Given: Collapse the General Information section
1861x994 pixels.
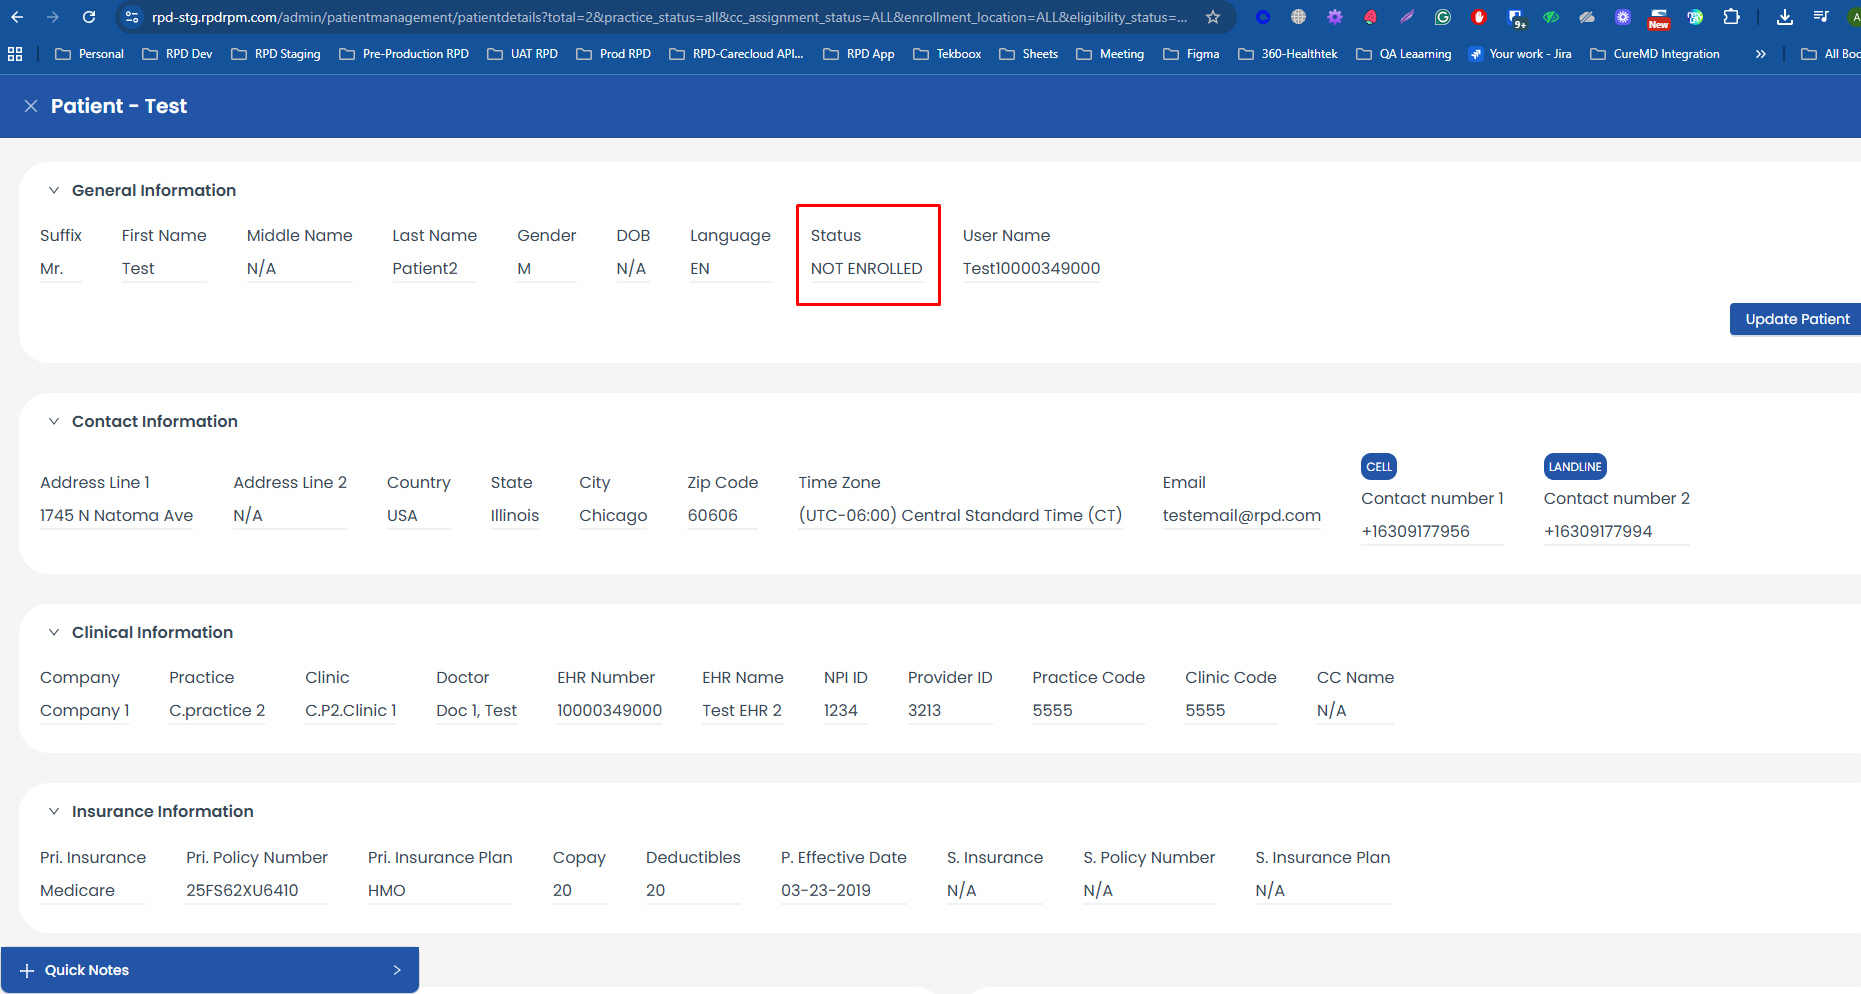Looking at the screenshot, I should click(54, 190).
